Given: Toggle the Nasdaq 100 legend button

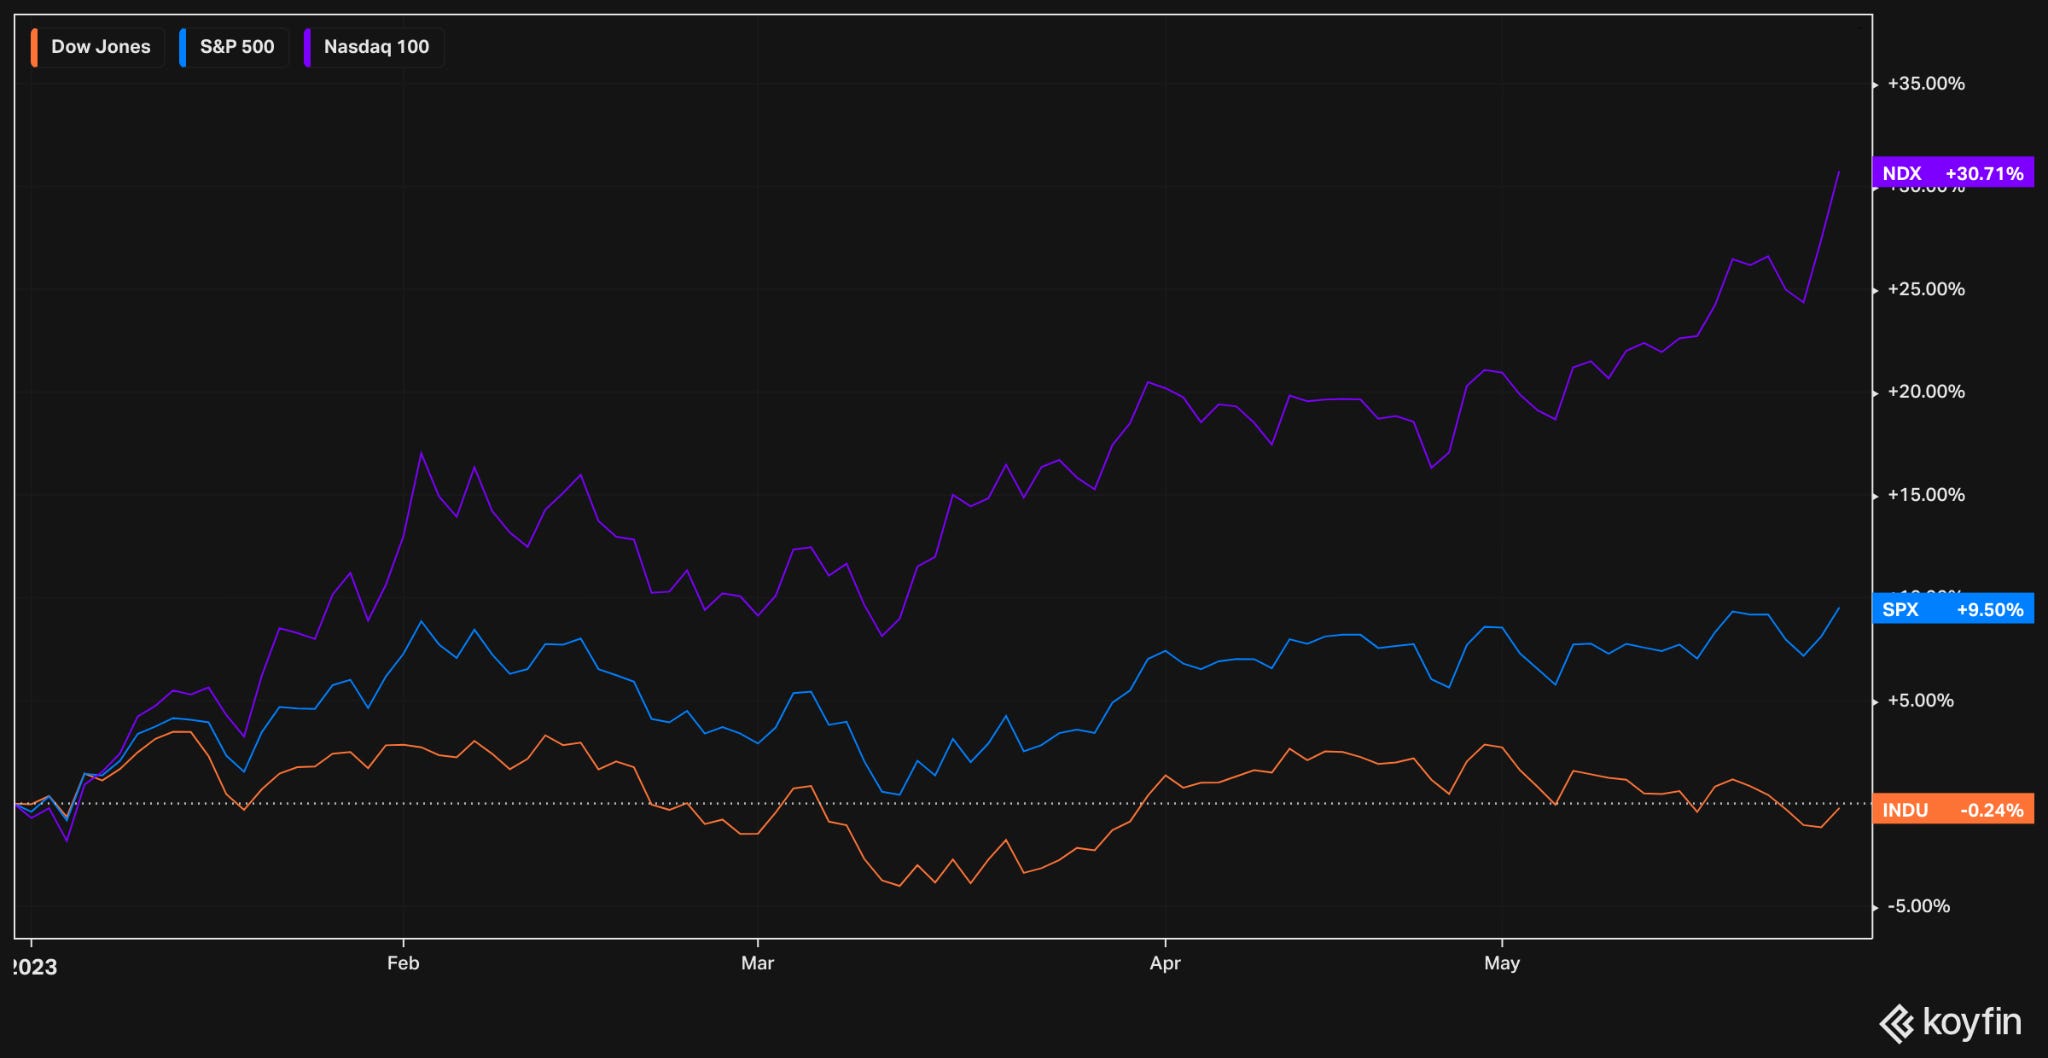Looking at the screenshot, I should [374, 47].
